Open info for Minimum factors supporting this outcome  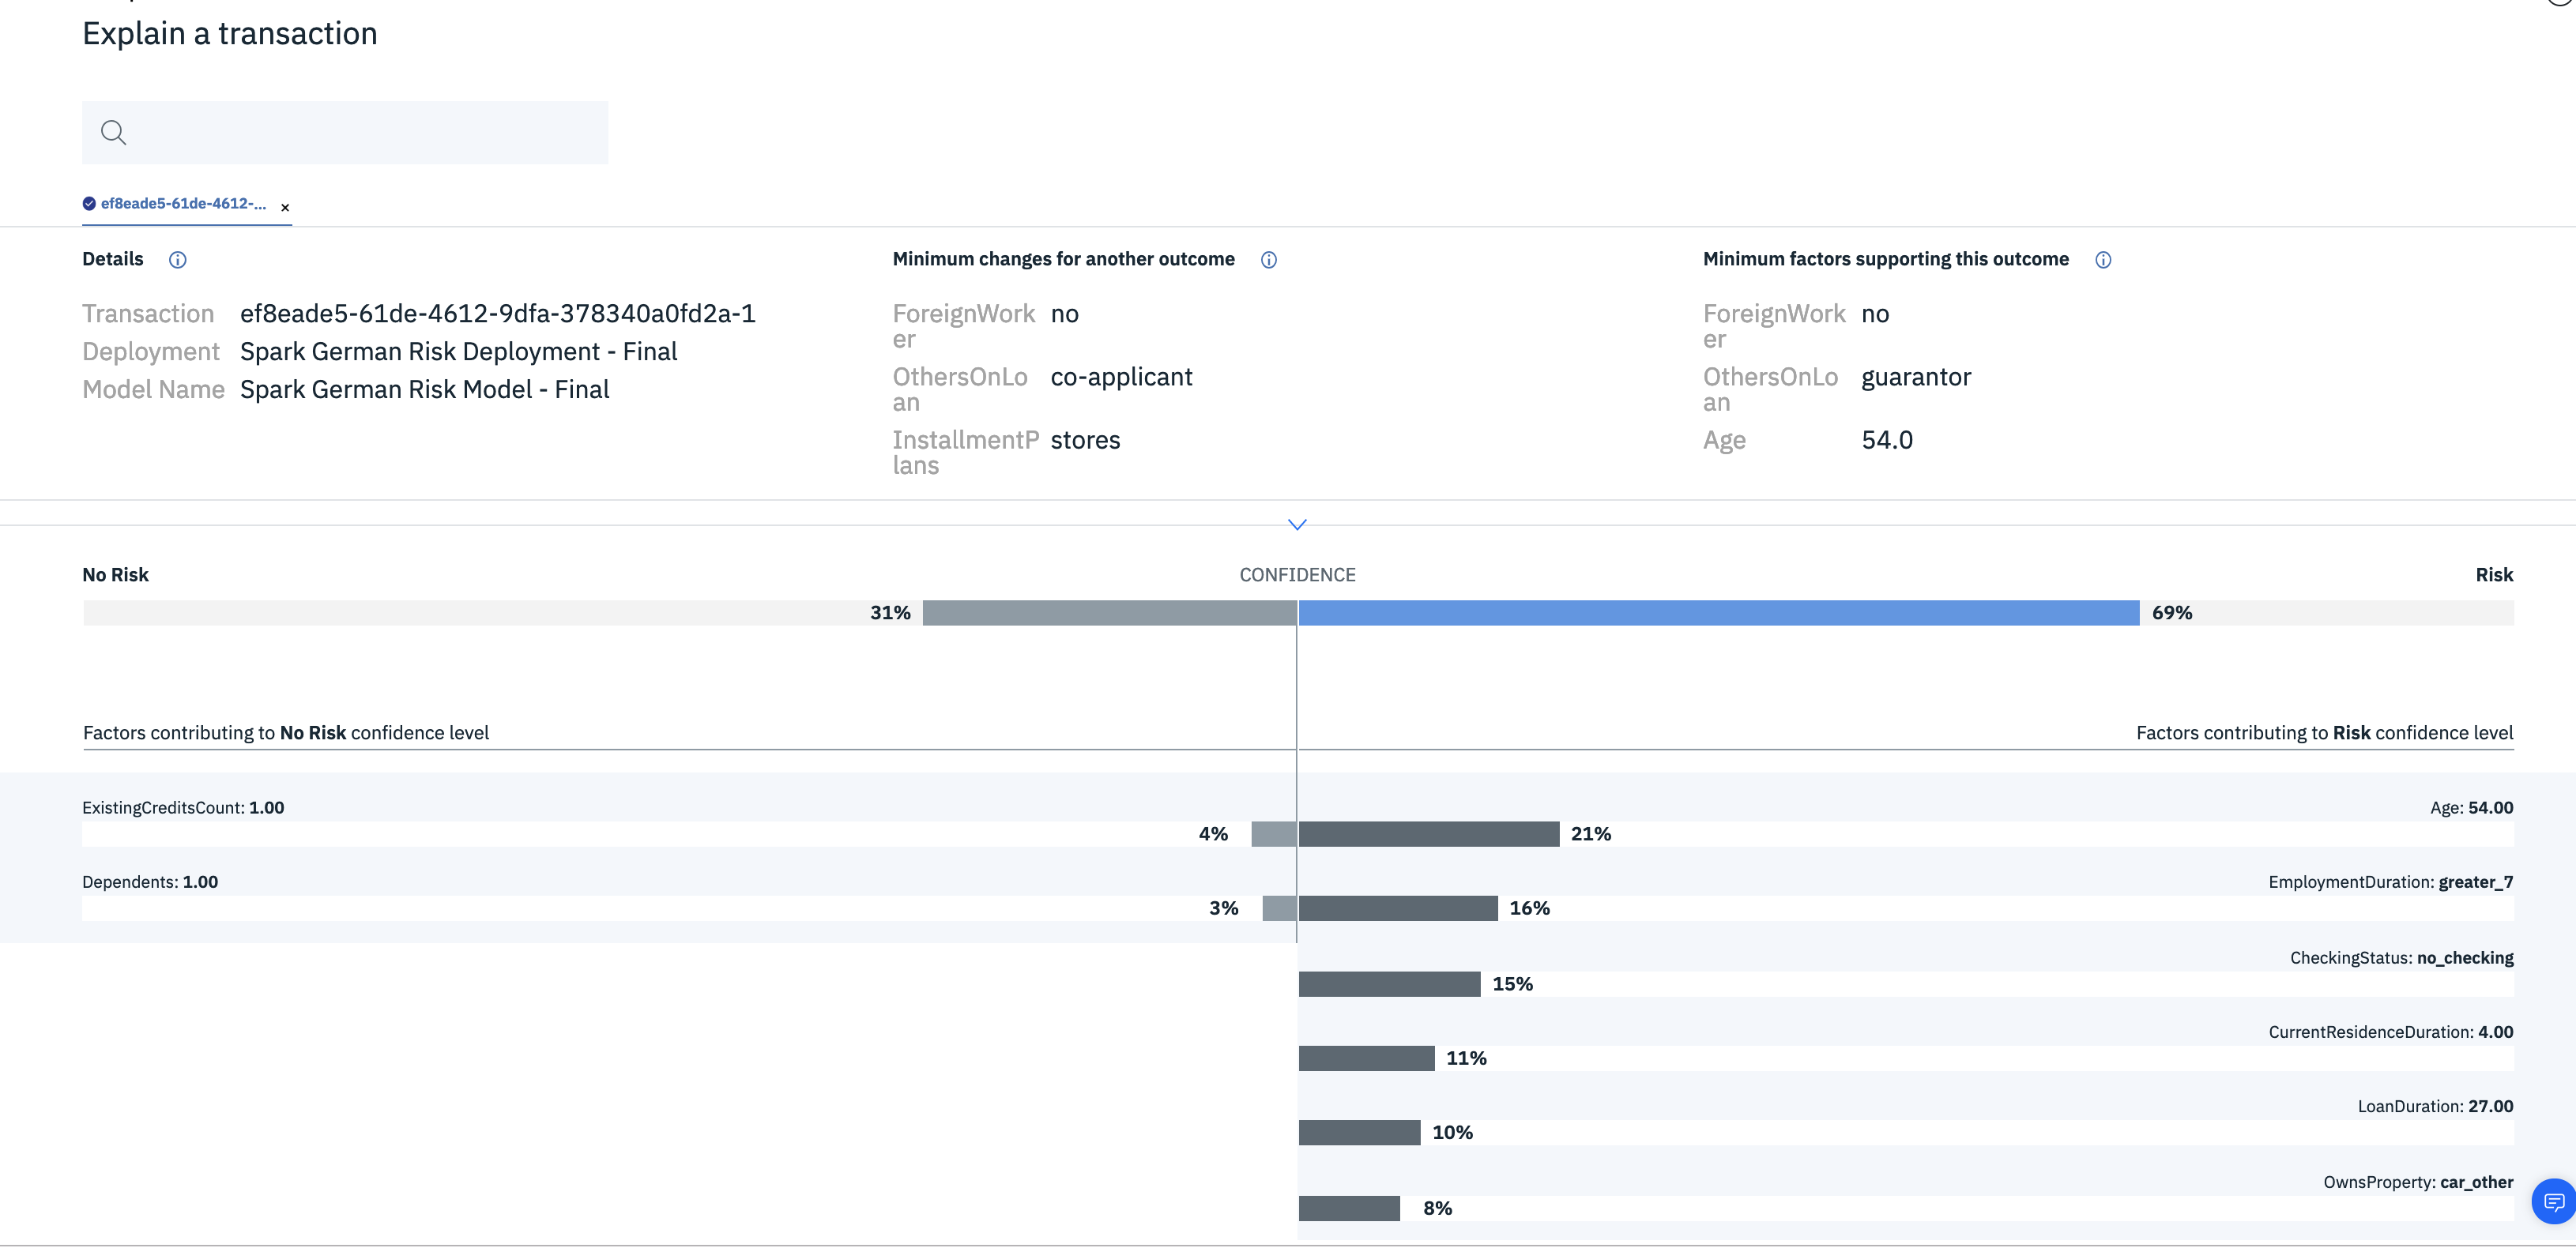pyautogui.click(x=2103, y=260)
